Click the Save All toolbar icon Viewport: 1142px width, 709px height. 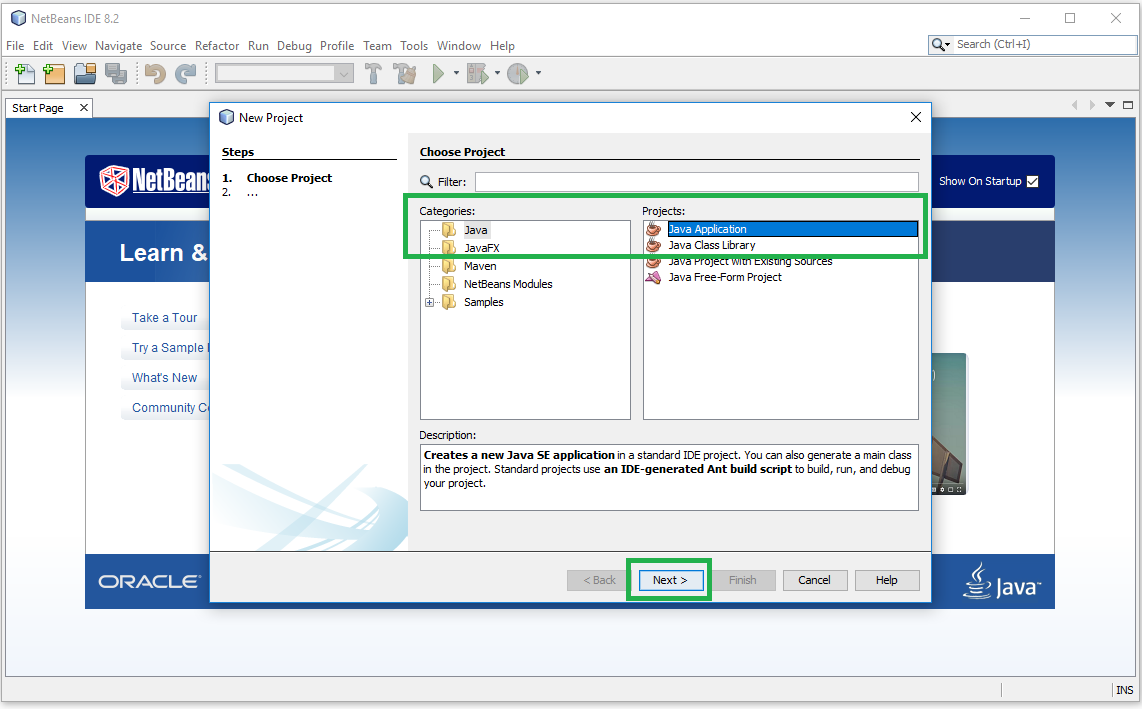(116, 74)
